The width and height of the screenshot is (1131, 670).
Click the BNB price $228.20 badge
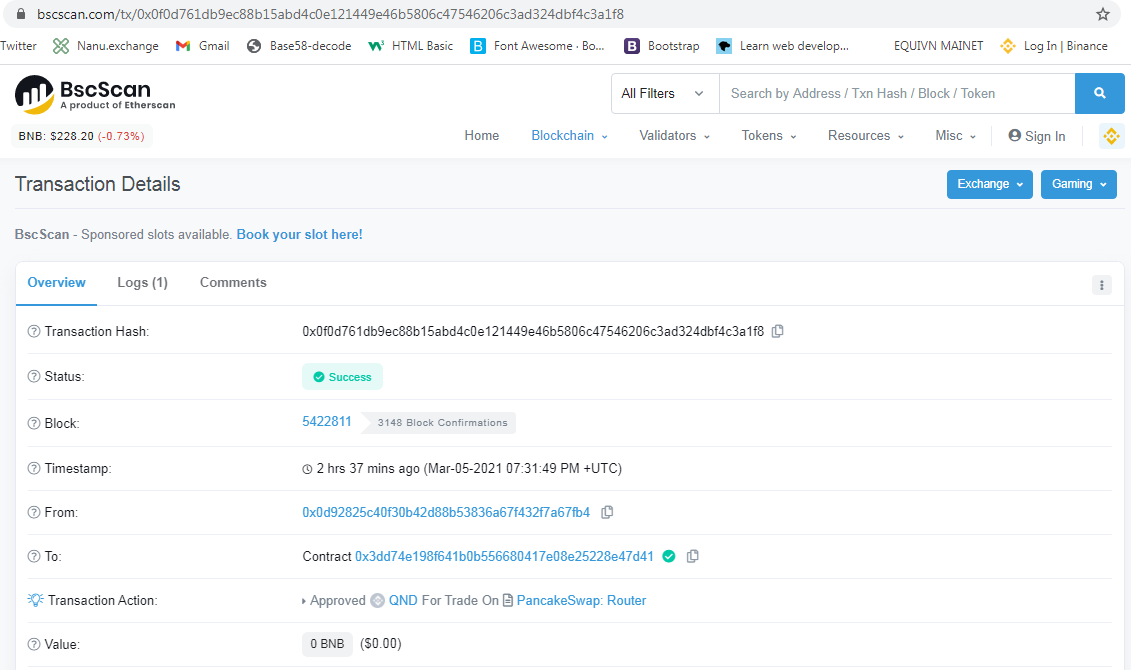tap(82, 136)
